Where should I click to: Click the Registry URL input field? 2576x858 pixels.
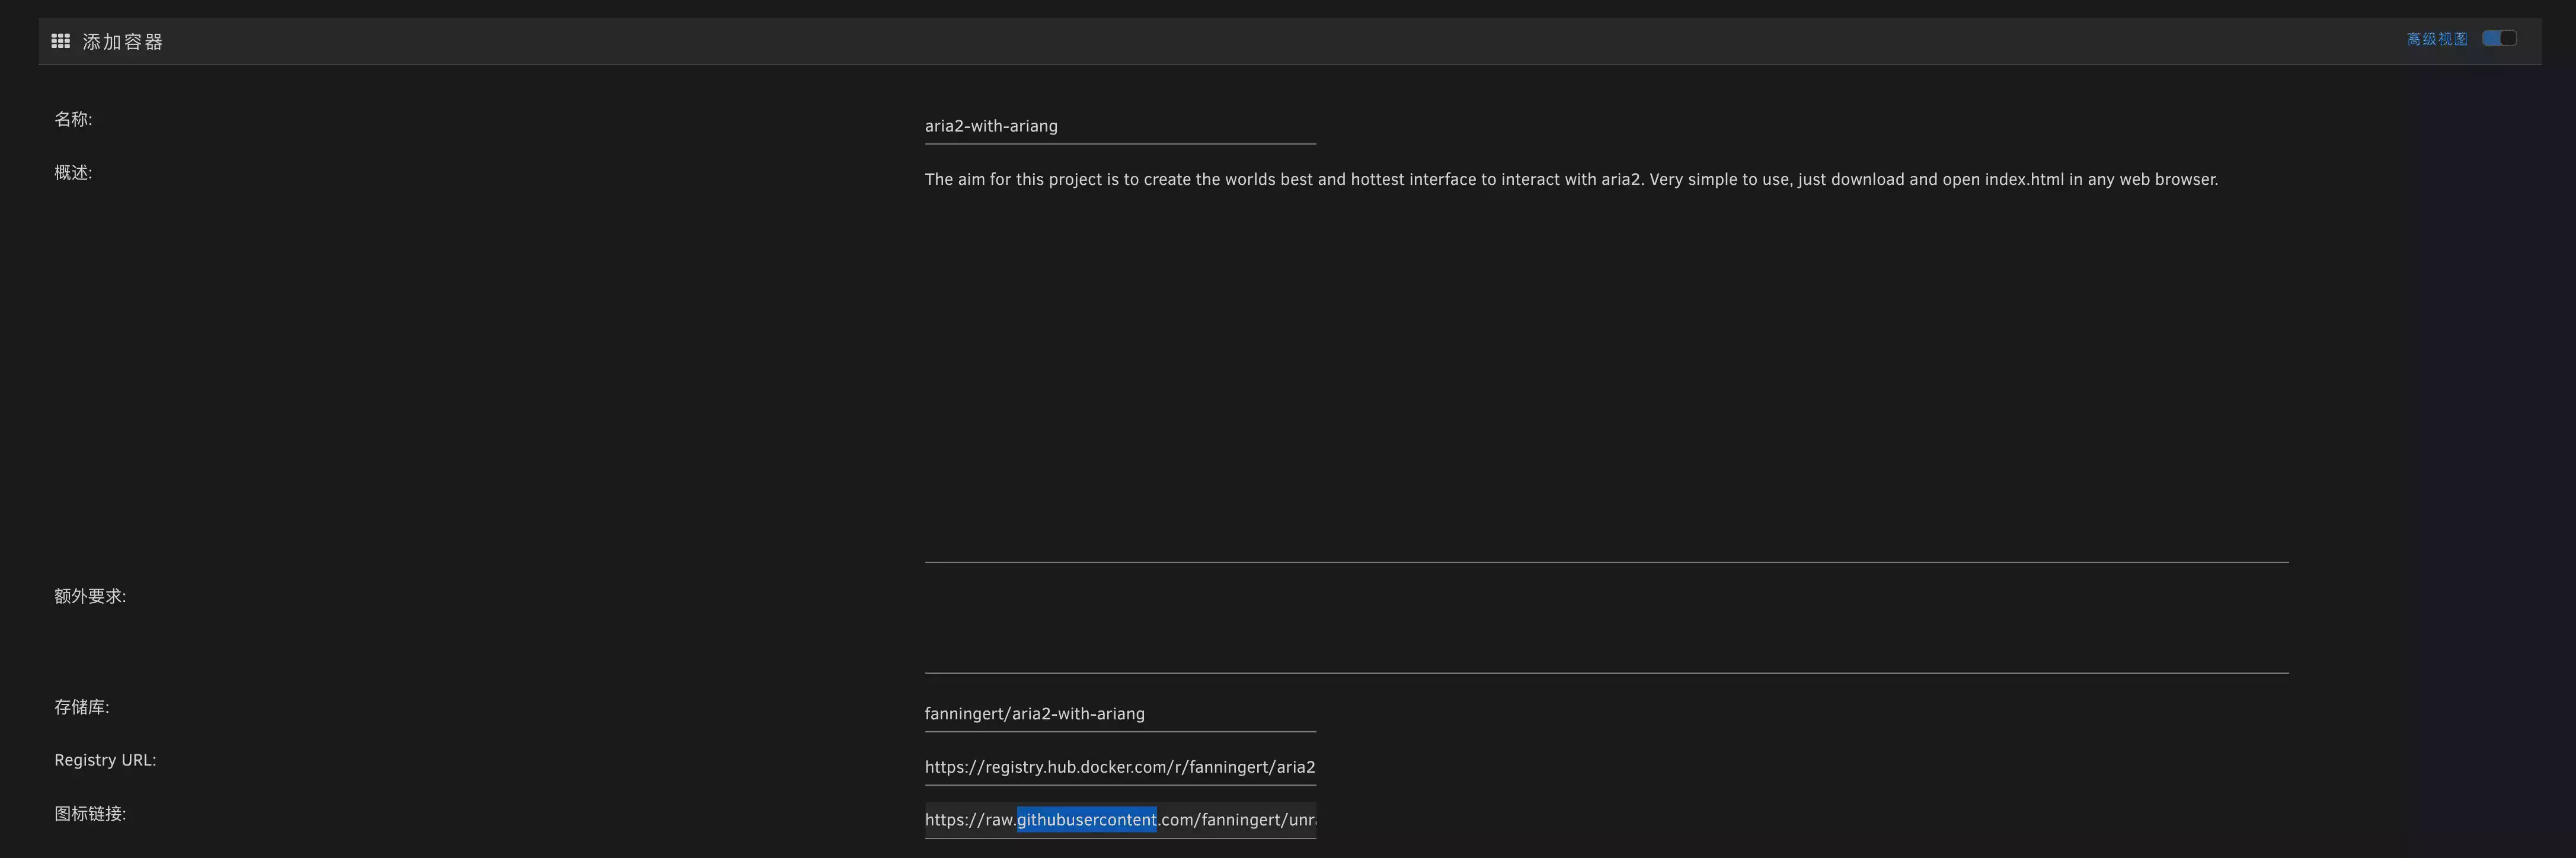click(x=1119, y=767)
